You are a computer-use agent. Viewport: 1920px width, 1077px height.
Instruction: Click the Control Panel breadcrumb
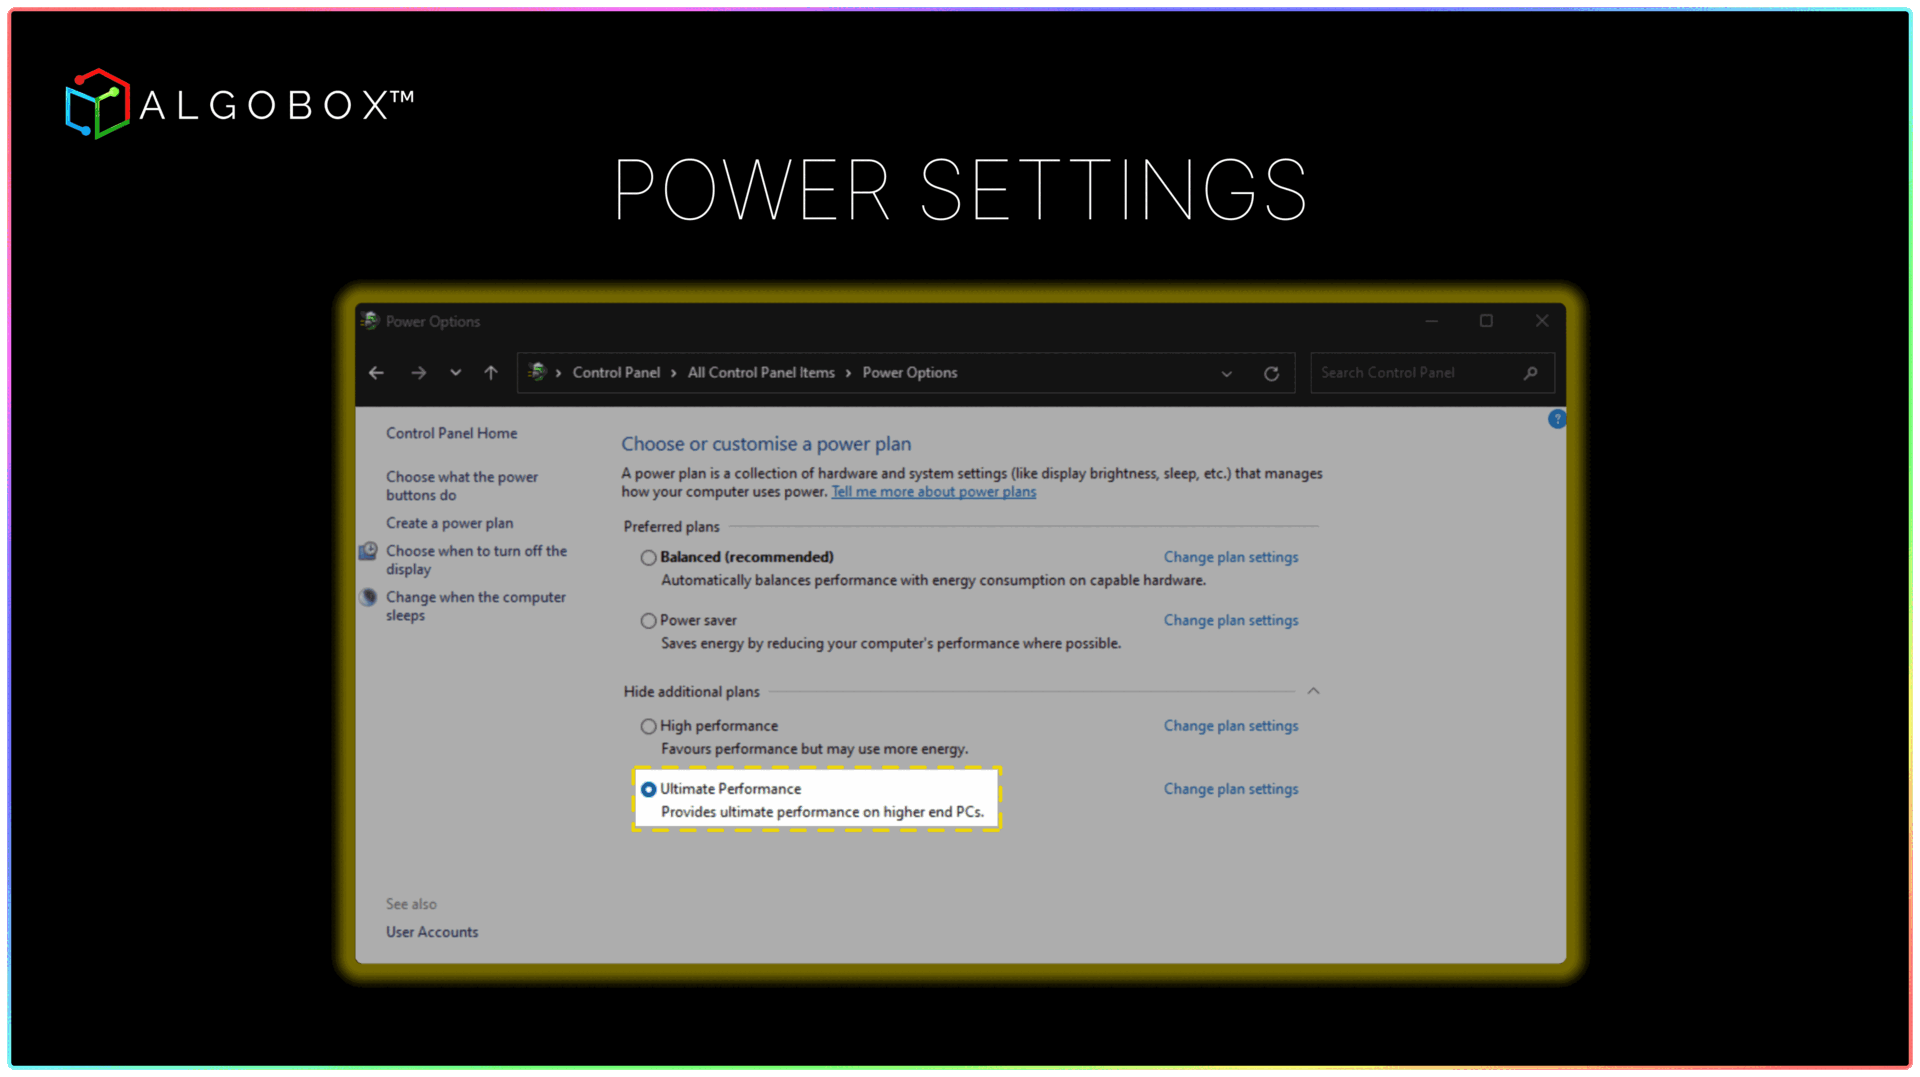coord(616,373)
